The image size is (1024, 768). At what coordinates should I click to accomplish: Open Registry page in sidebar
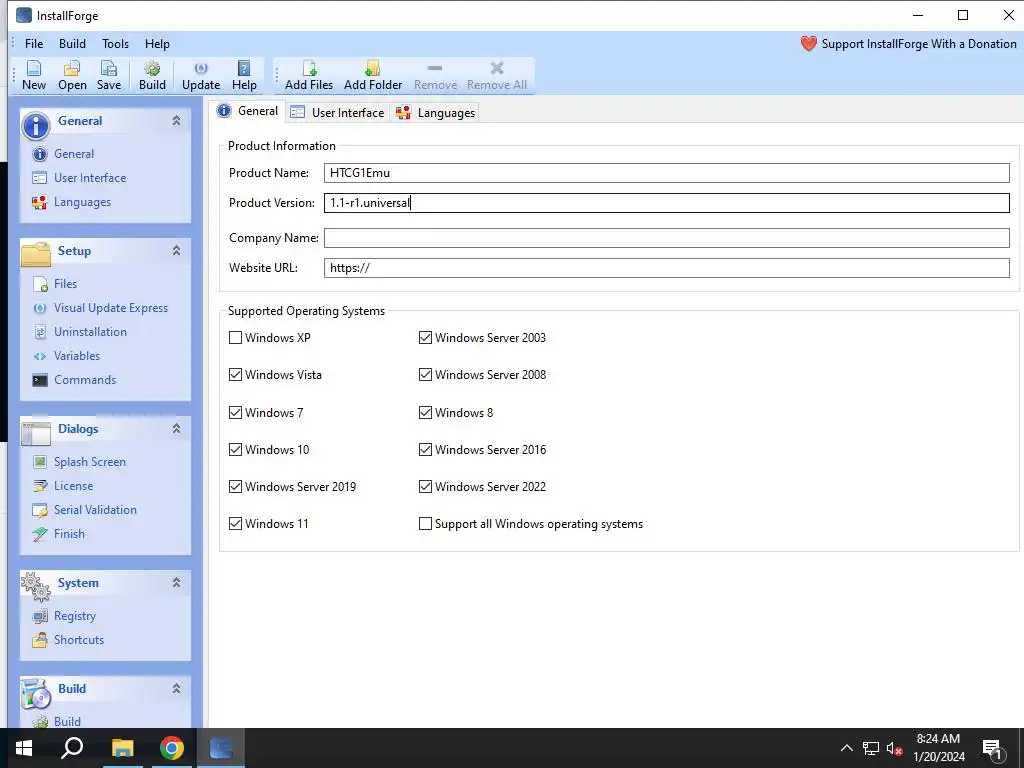point(74,616)
